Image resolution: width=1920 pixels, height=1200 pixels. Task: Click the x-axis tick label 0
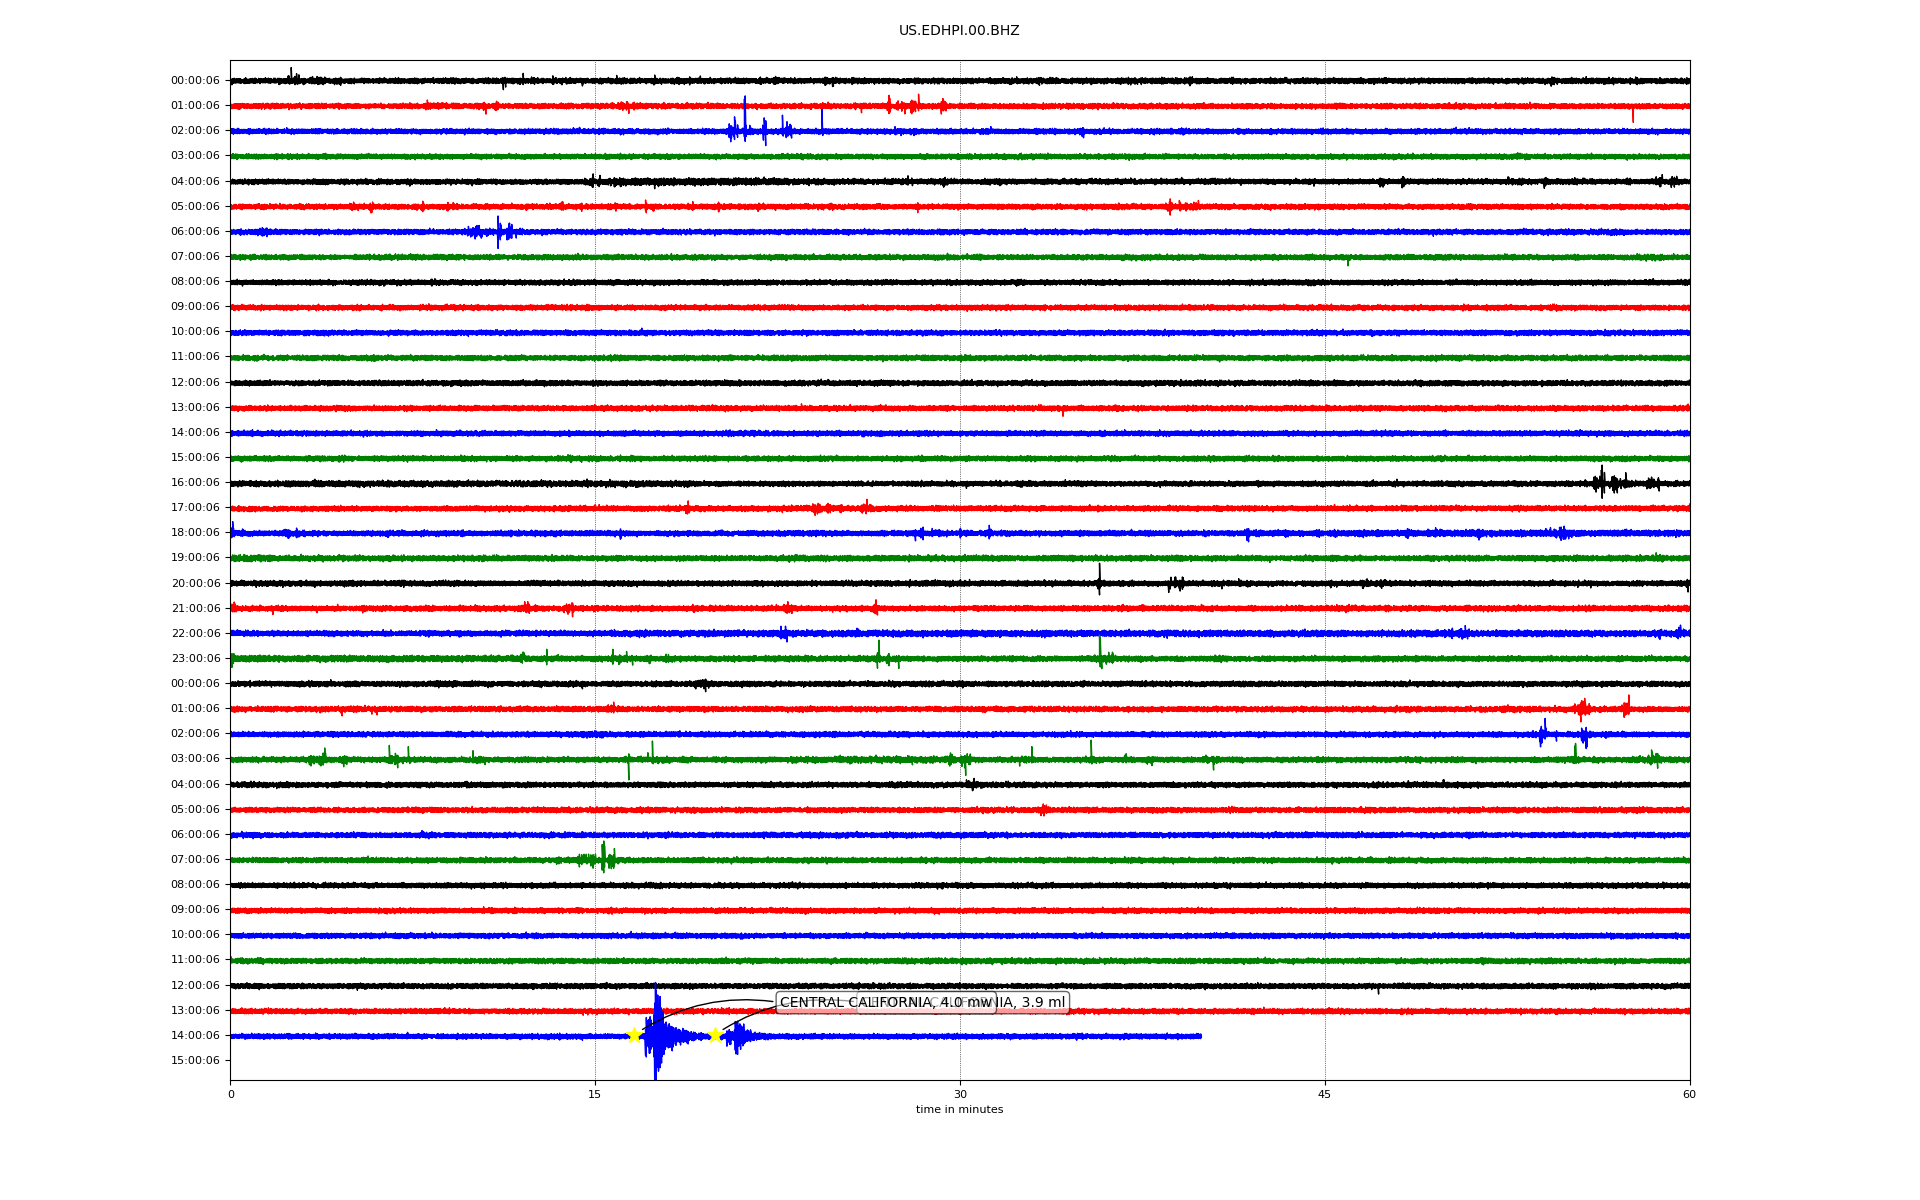(x=231, y=1094)
